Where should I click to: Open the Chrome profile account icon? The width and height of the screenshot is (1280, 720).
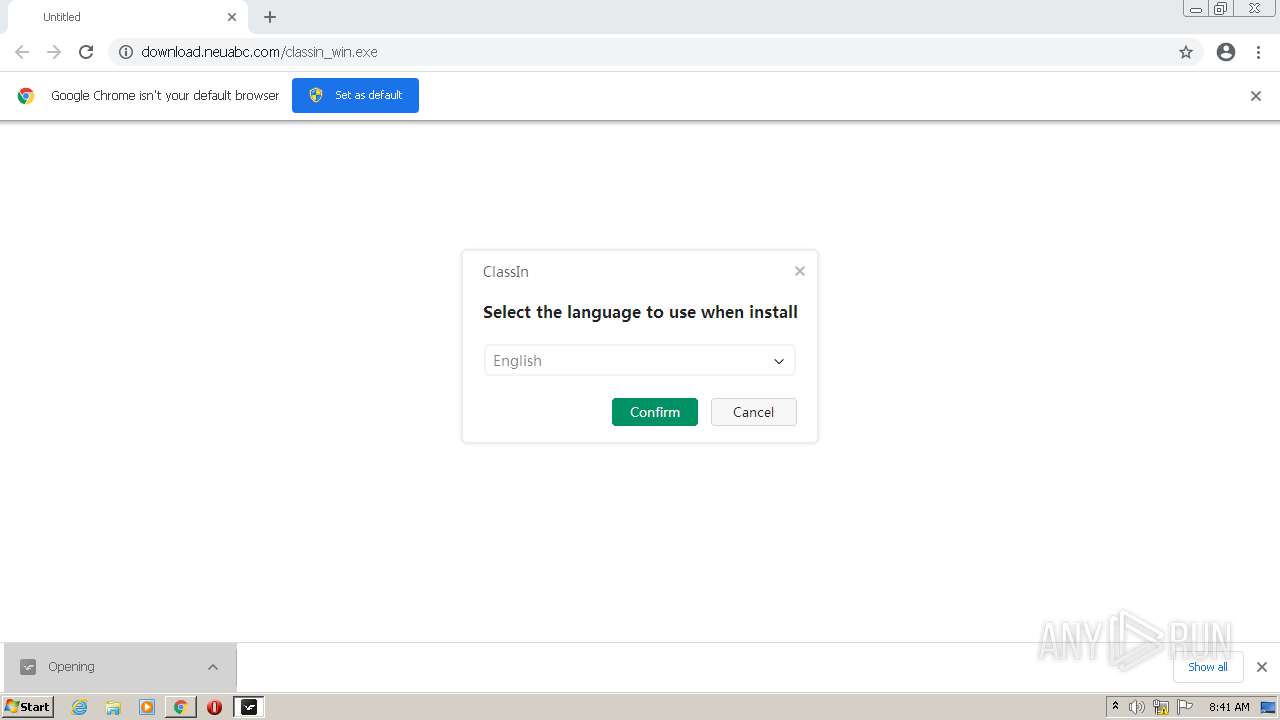coord(1226,52)
